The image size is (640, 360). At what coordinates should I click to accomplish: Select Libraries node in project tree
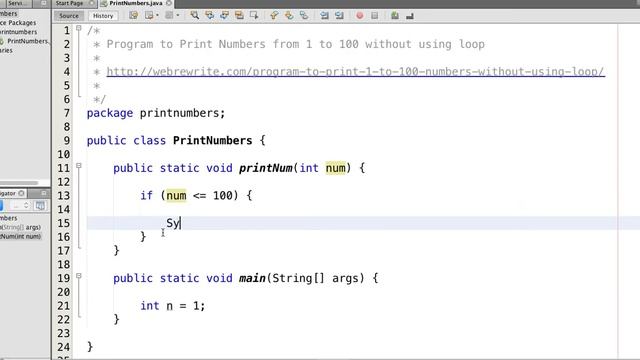point(6,50)
